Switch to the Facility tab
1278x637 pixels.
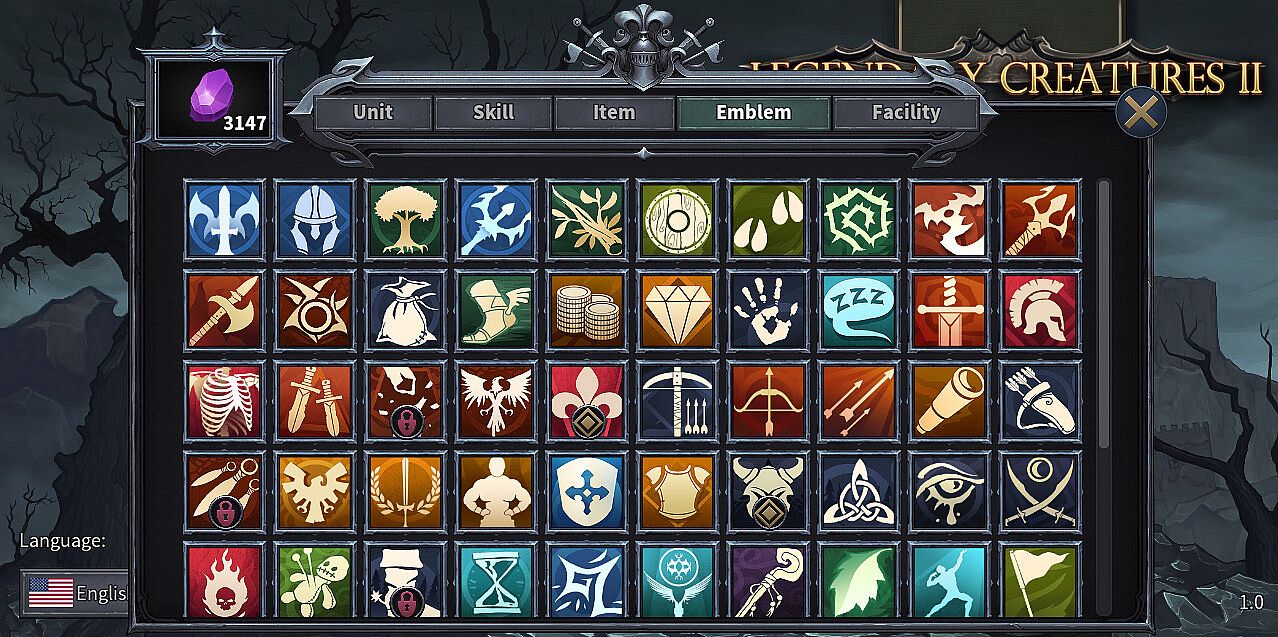pos(906,113)
